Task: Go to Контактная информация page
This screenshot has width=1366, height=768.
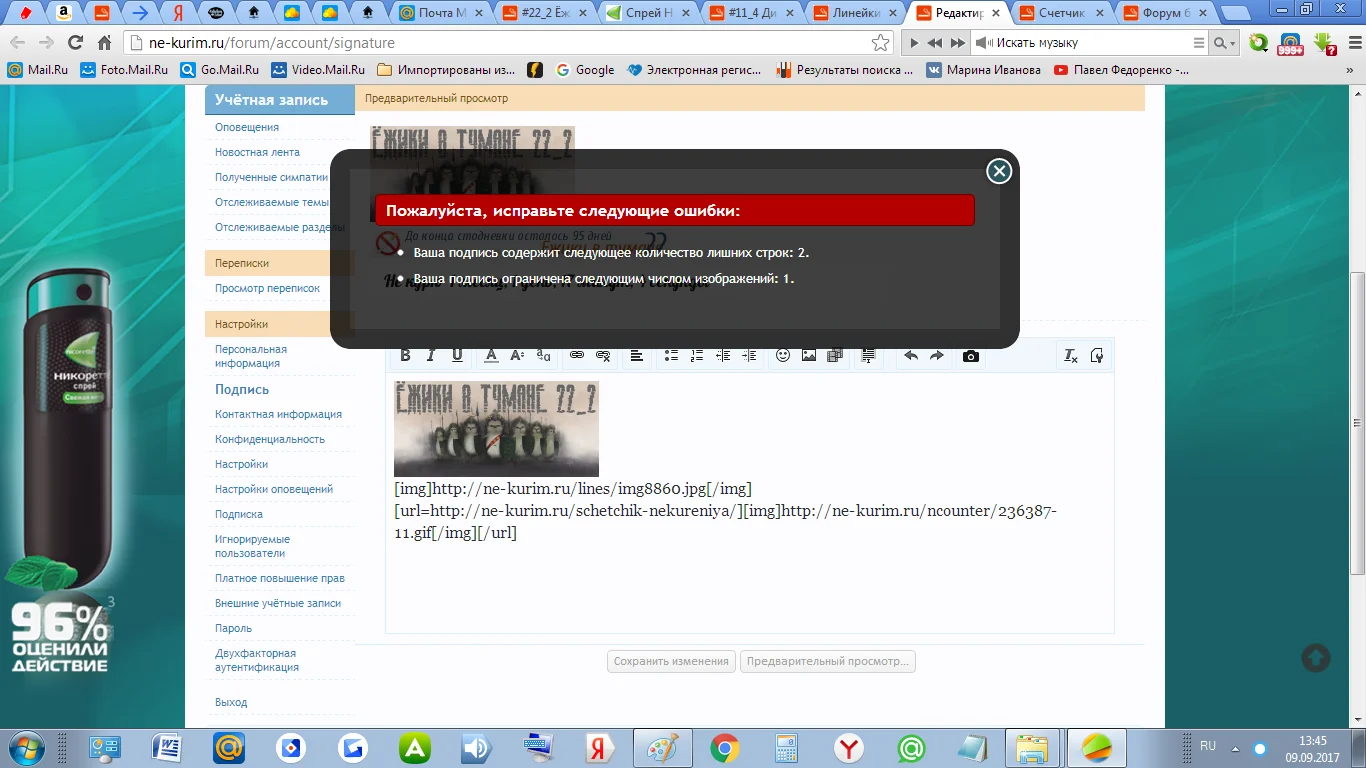Action: click(x=278, y=414)
